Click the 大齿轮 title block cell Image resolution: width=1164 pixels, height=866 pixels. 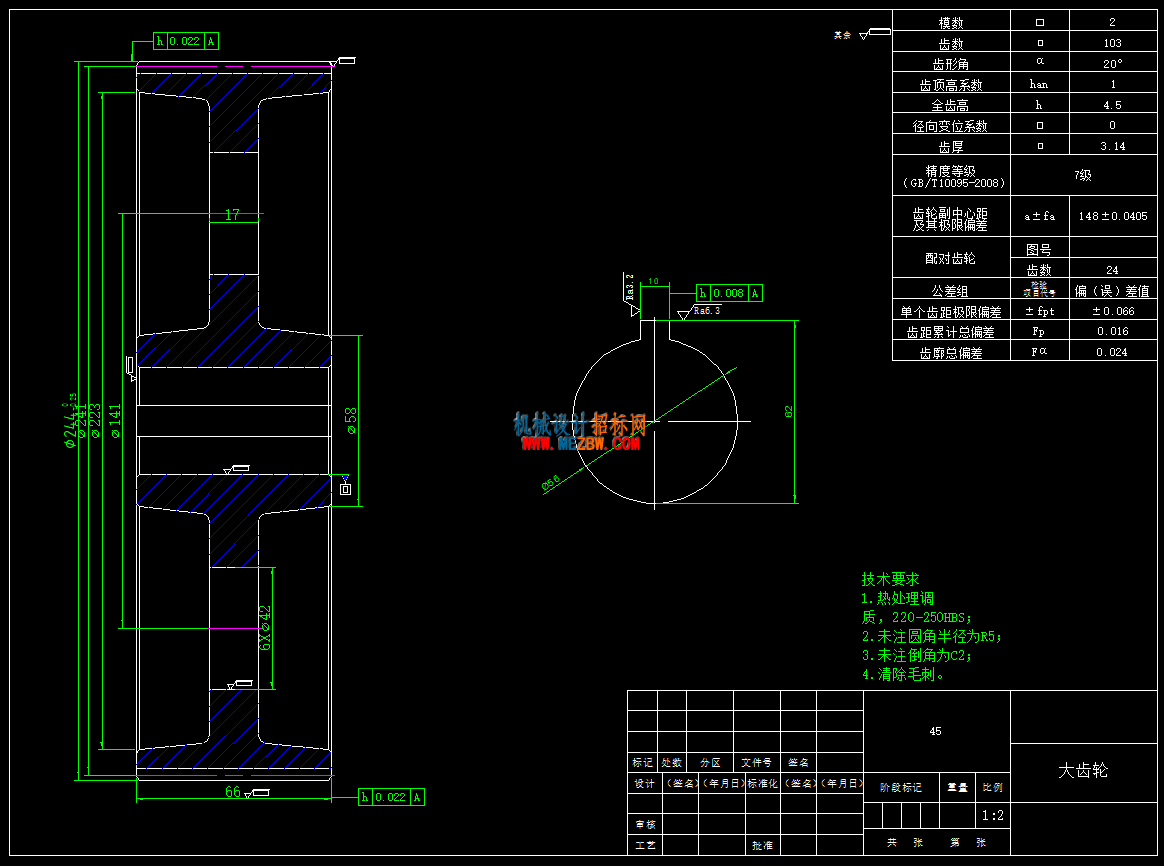pyautogui.click(x=1083, y=772)
